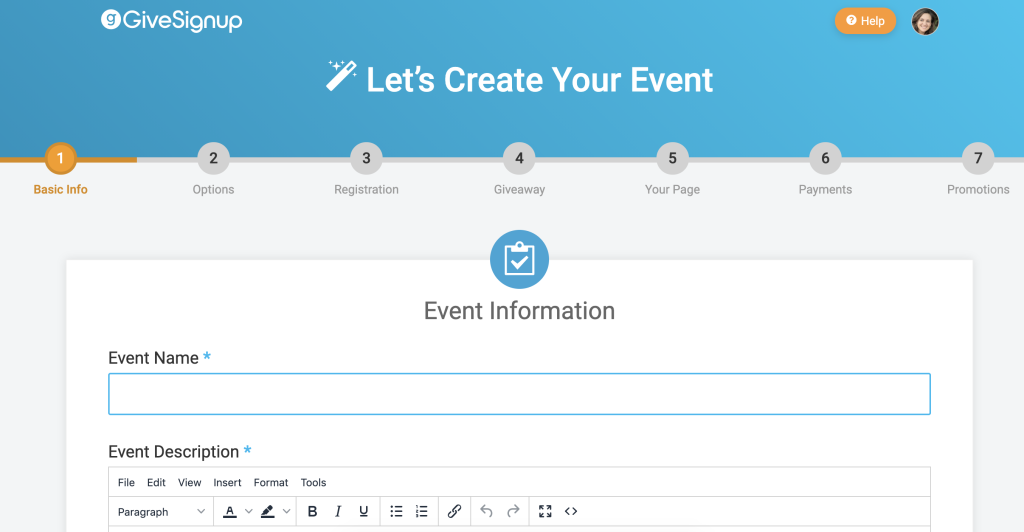Toggle underline formatting in the editor
1024x532 pixels.
[x=363, y=511]
